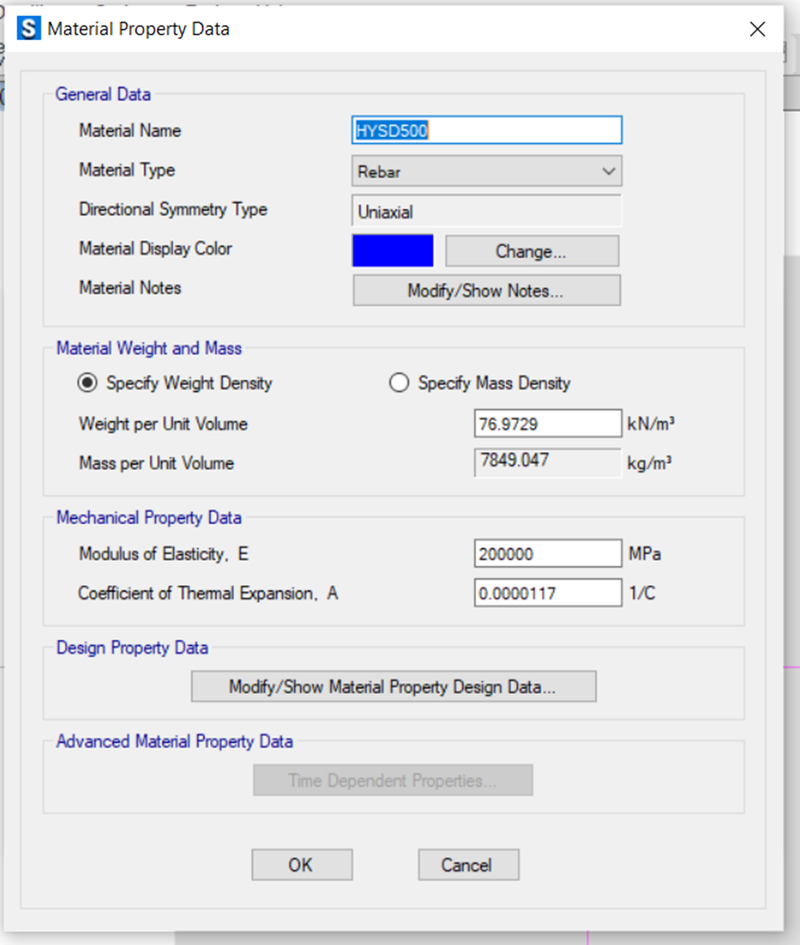Click the blue Material Display Color swatch
The height and width of the screenshot is (945, 800).
(x=392, y=251)
